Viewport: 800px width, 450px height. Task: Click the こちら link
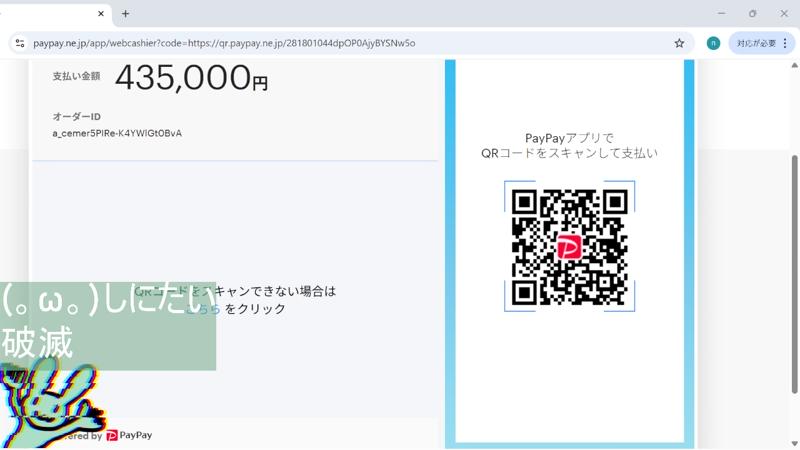[203, 309]
